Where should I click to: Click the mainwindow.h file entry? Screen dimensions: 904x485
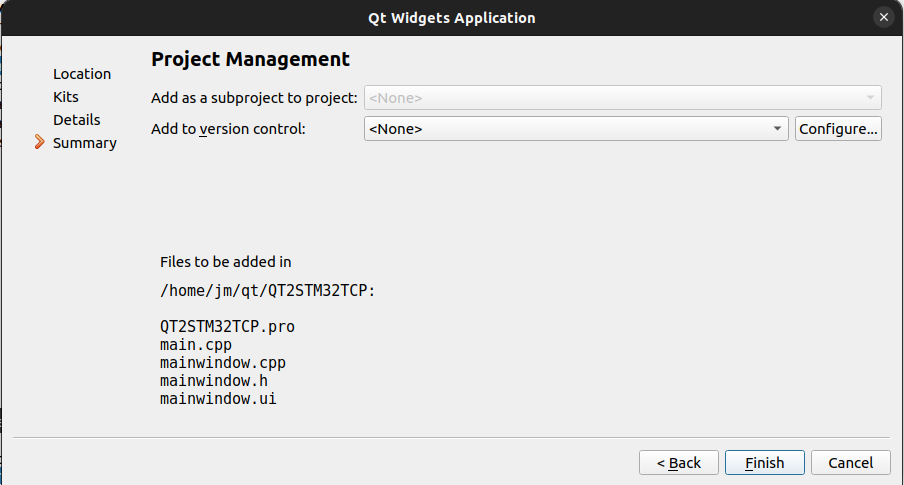[x=213, y=381]
